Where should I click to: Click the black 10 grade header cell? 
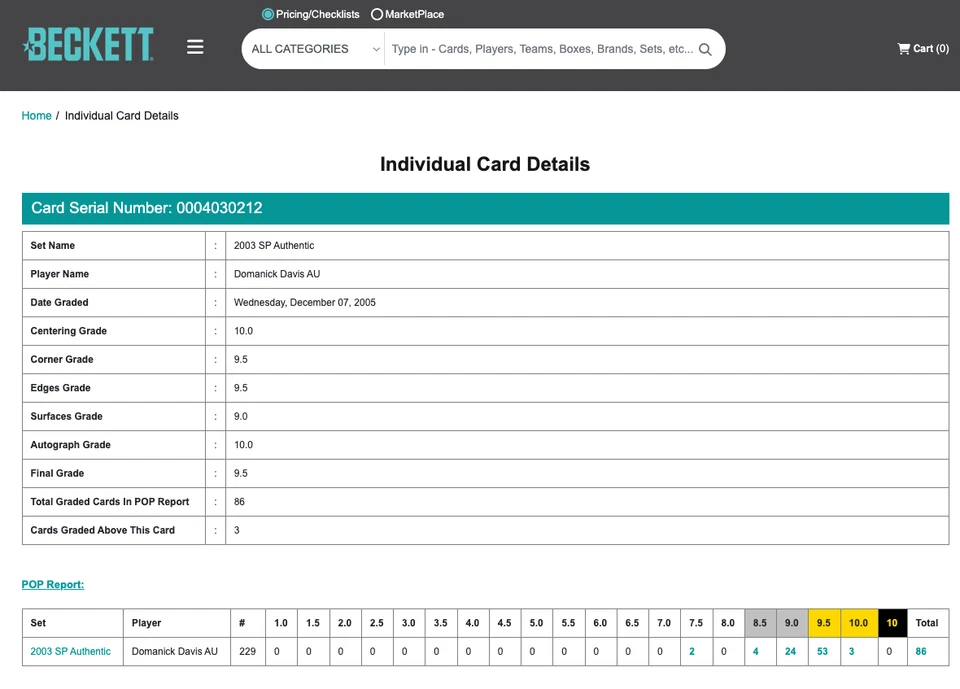pos(891,623)
